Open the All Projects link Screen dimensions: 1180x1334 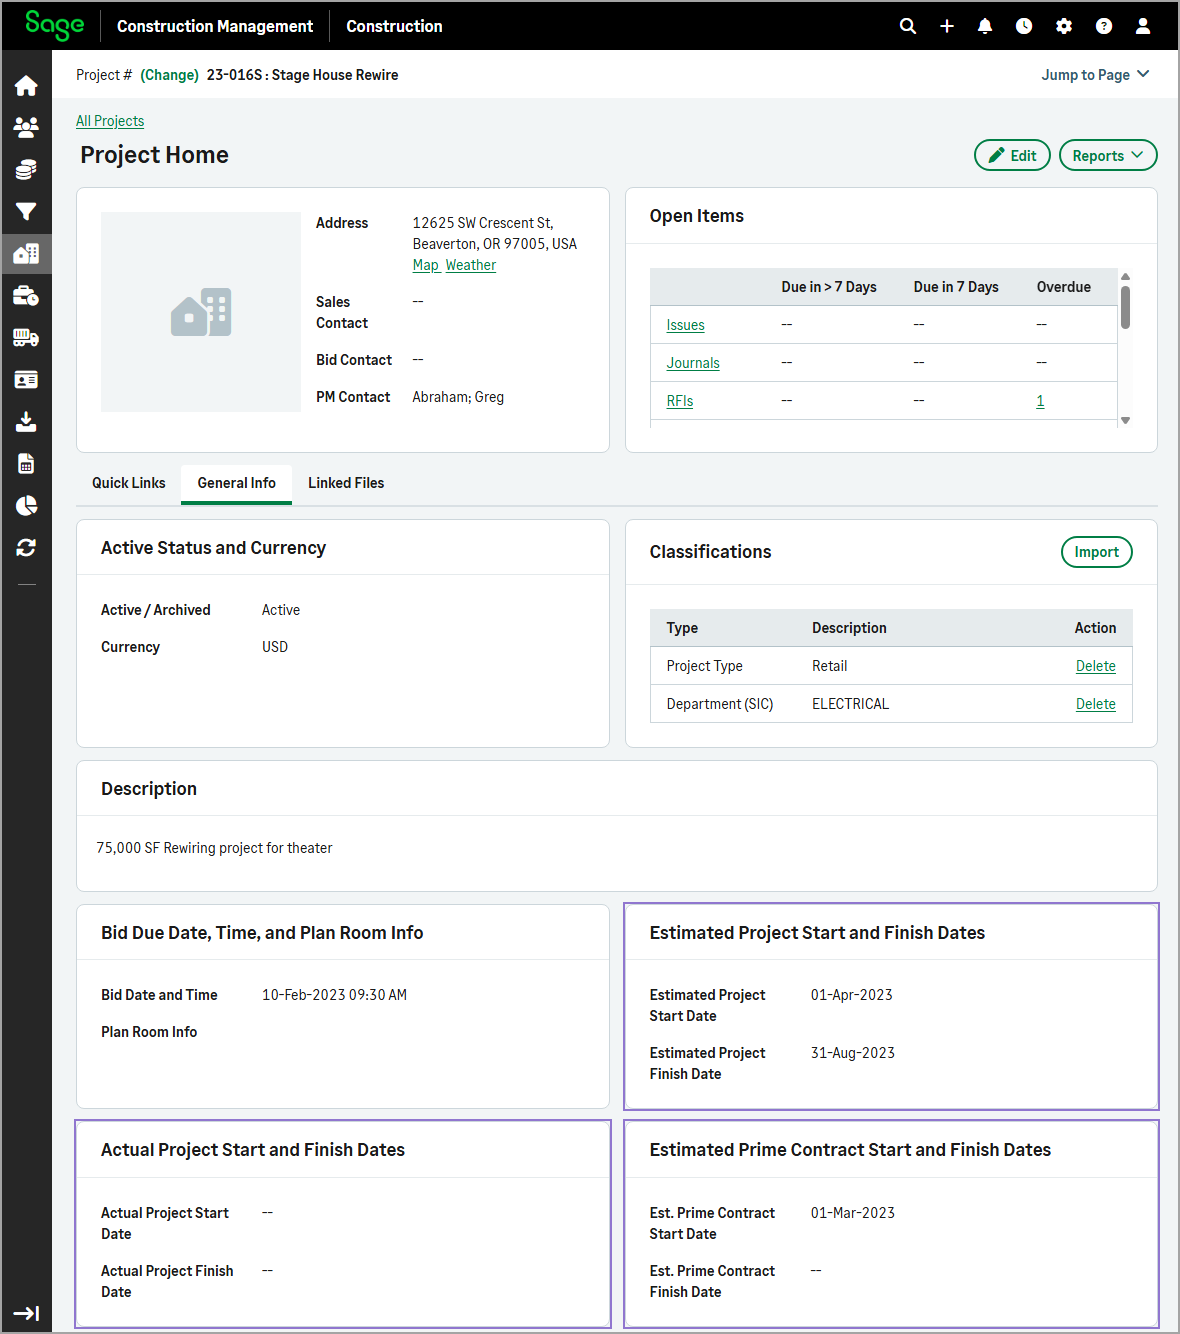pos(110,121)
